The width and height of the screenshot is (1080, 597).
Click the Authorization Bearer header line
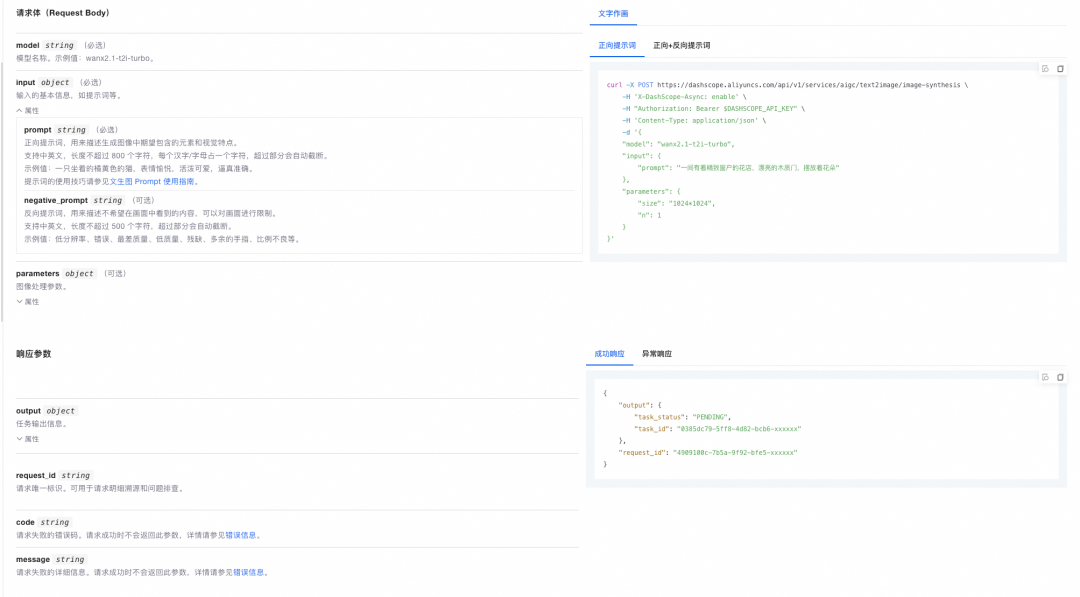713,109
